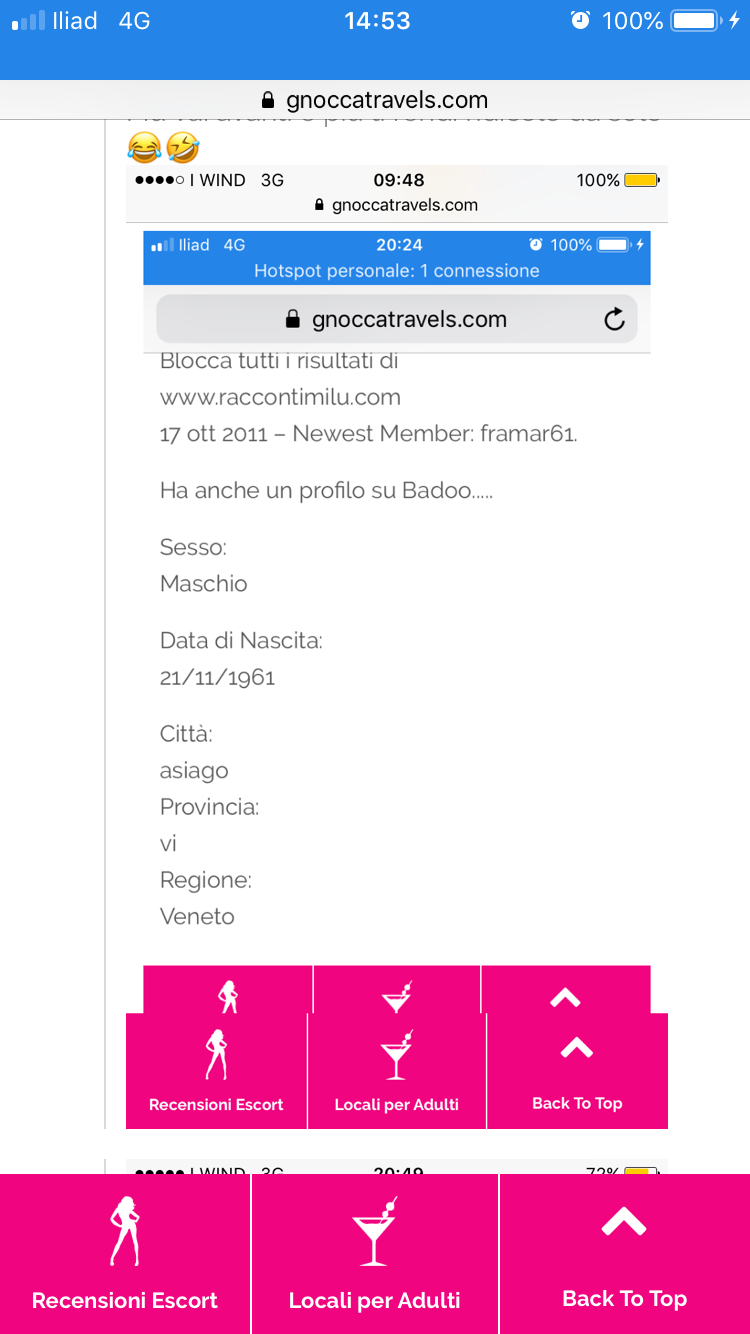Tap the small 'Back To Top' label inside the embedded screenshot
This screenshot has width=750, height=1334.
pyautogui.click(x=577, y=1103)
